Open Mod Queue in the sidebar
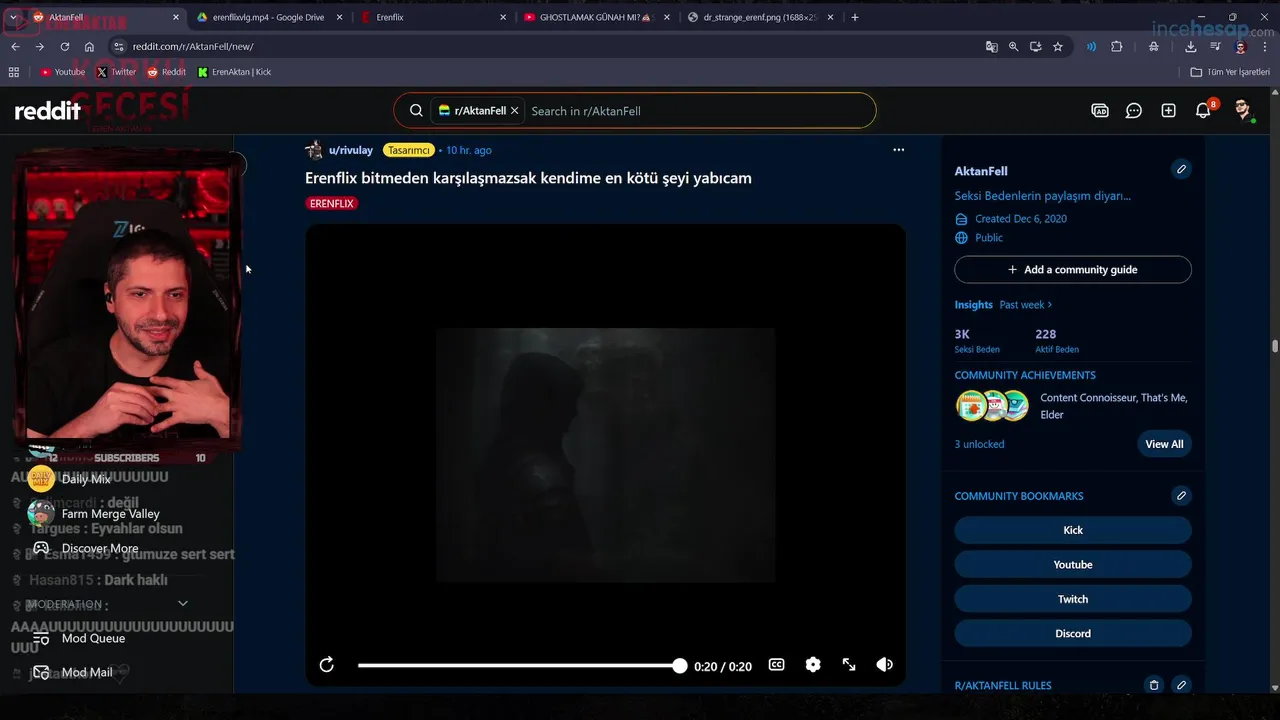The height and width of the screenshot is (720, 1280). point(93,638)
